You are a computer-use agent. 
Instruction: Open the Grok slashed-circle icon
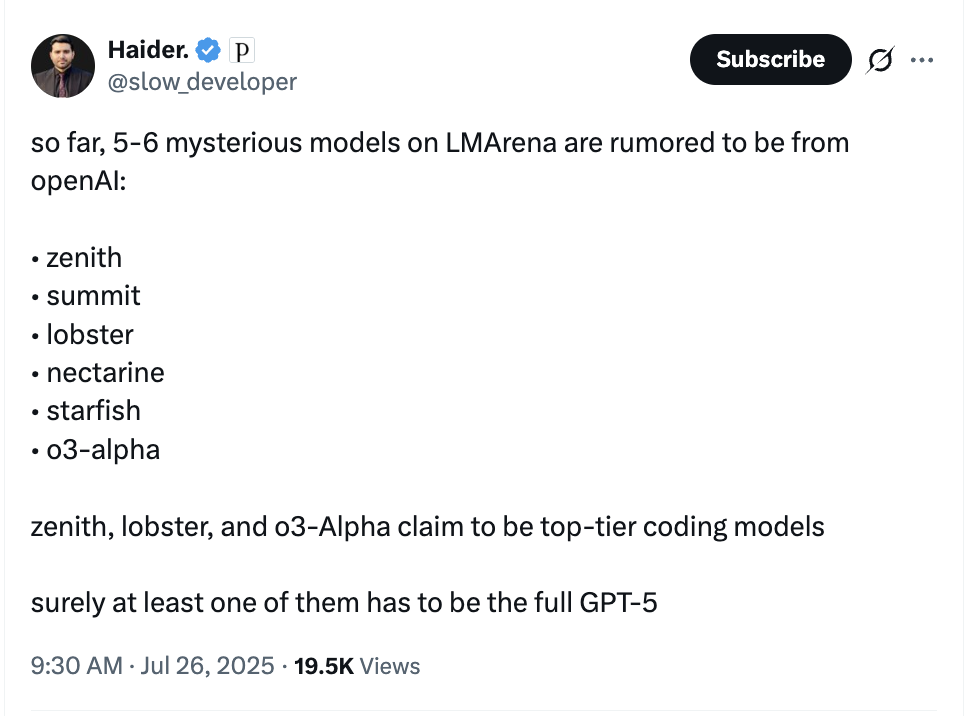[x=880, y=60]
